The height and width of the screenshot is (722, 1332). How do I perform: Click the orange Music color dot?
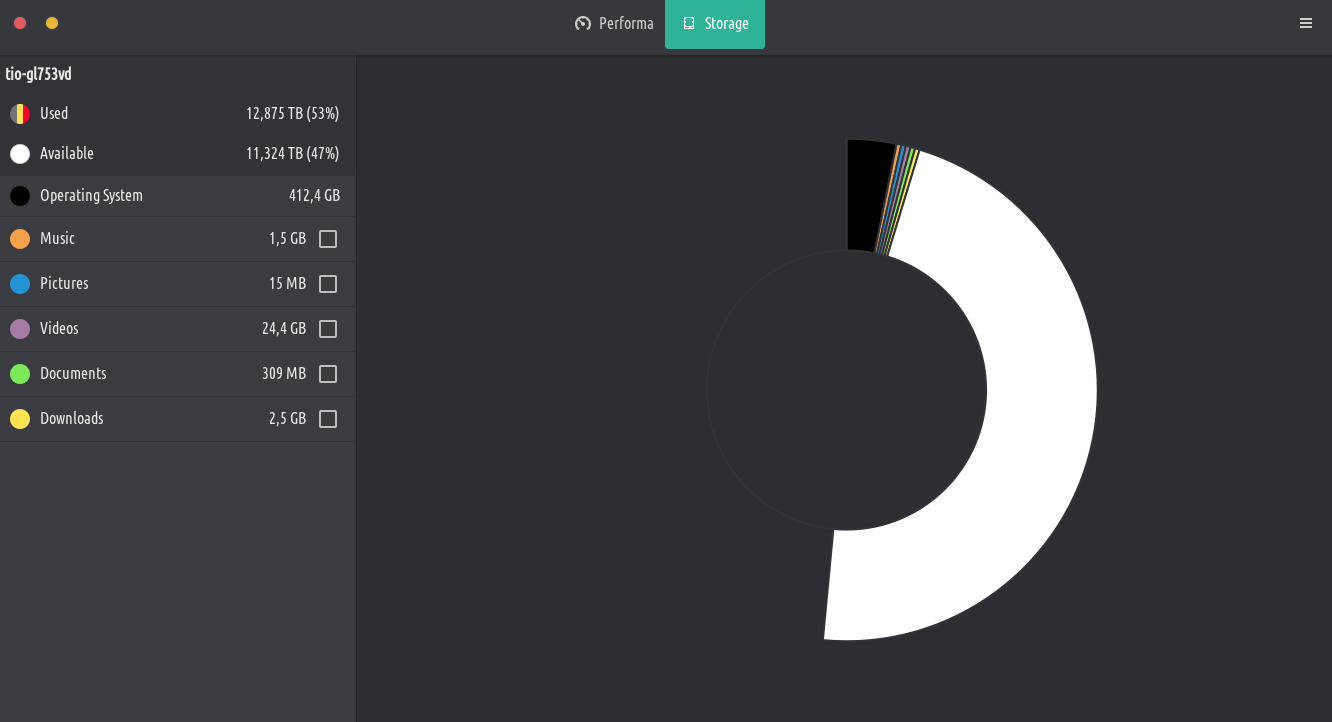[x=20, y=239]
